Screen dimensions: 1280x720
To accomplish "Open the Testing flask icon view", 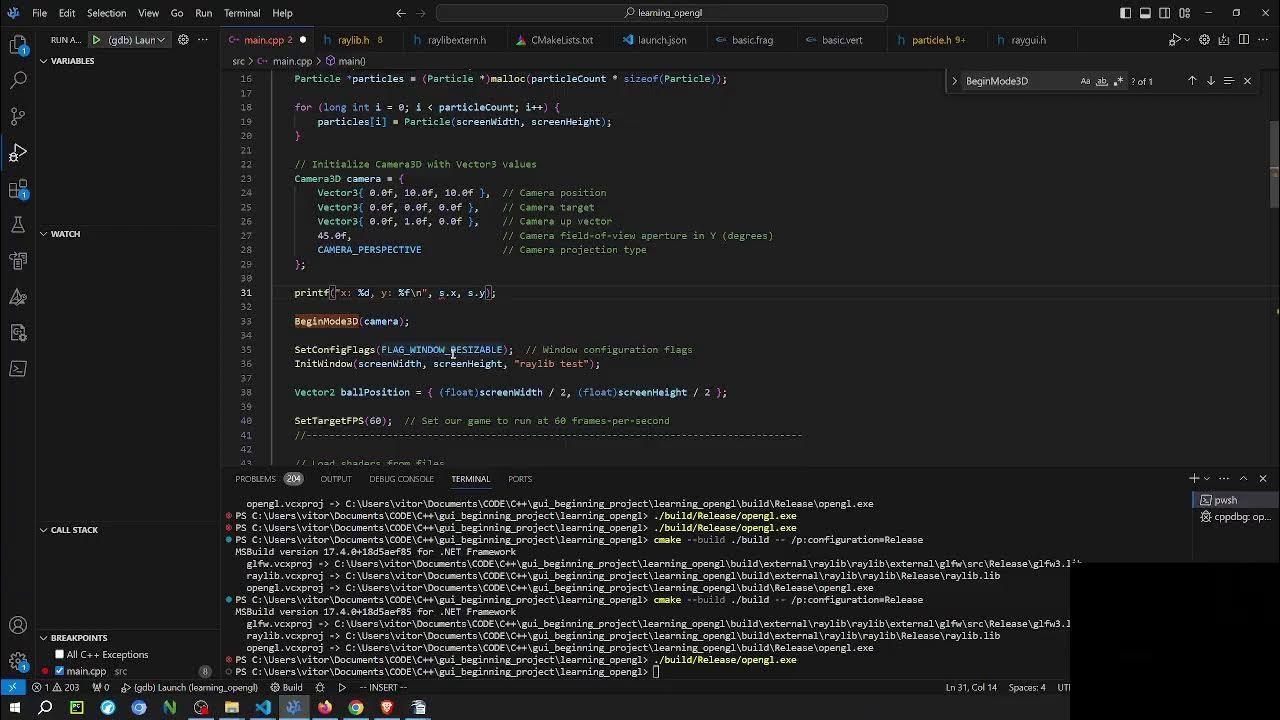I will click(18, 224).
